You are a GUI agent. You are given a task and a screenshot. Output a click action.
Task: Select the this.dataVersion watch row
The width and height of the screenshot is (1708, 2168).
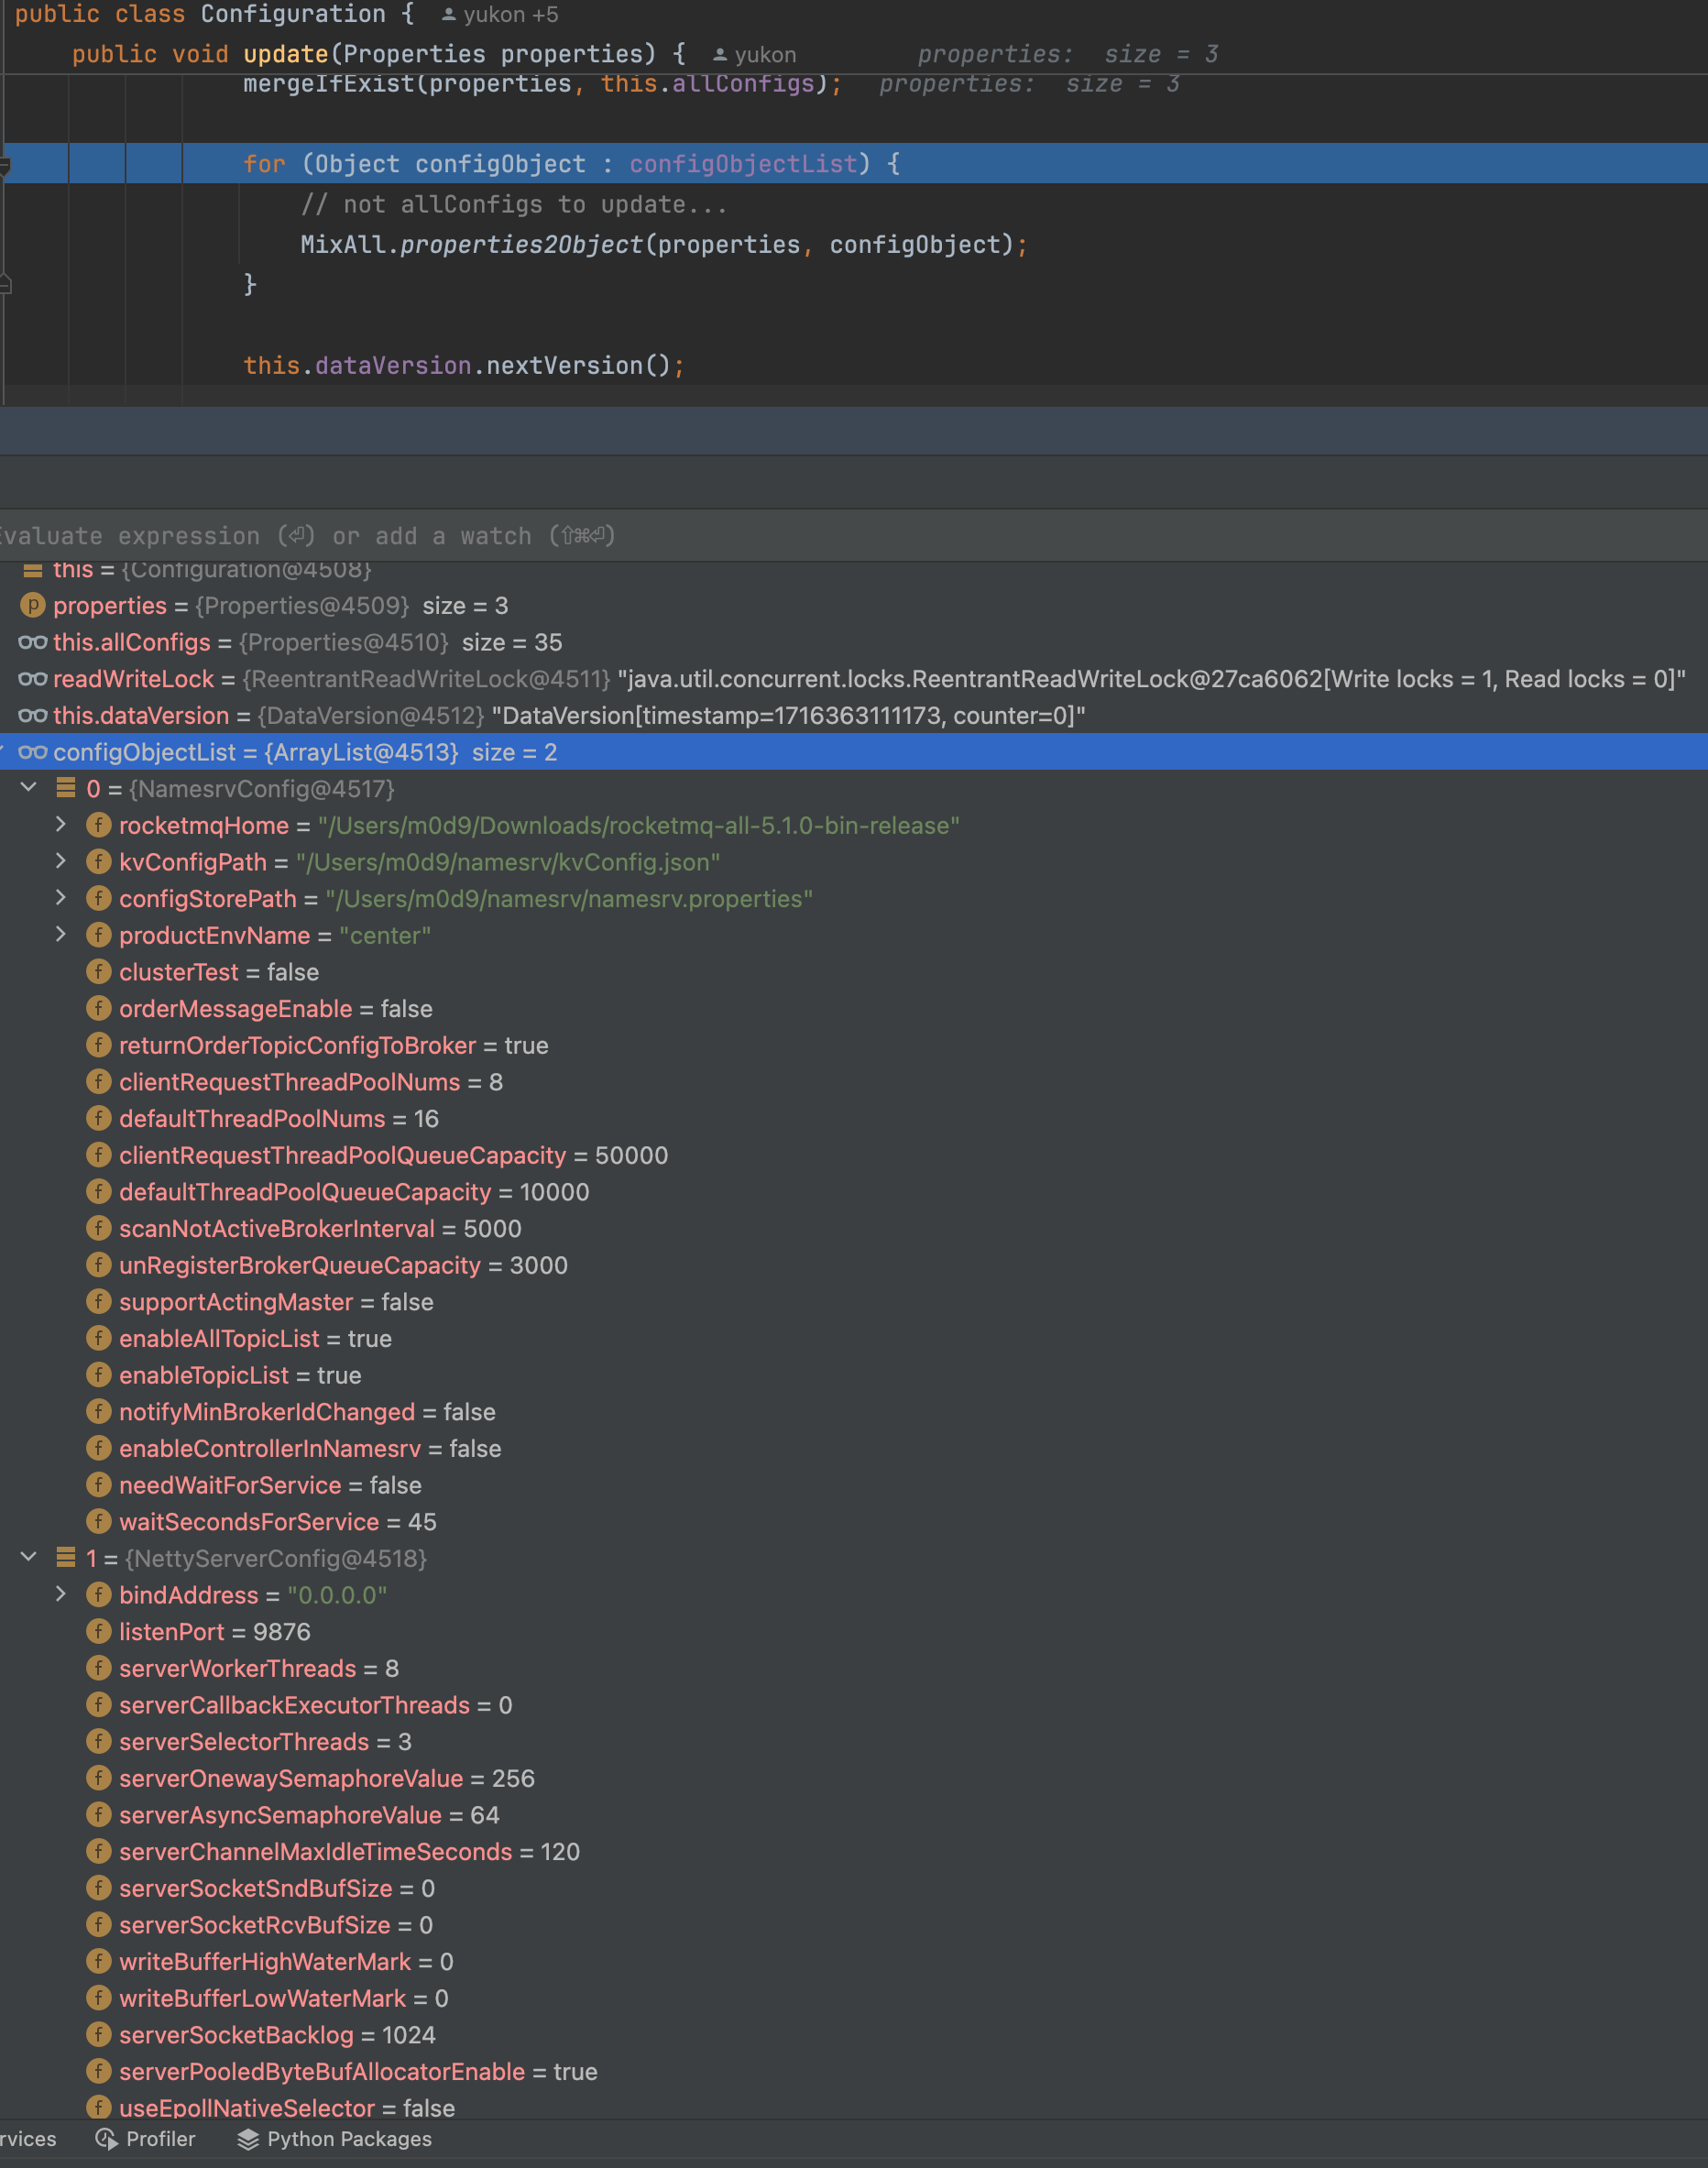pyautogui.click(x=854, y=715)
